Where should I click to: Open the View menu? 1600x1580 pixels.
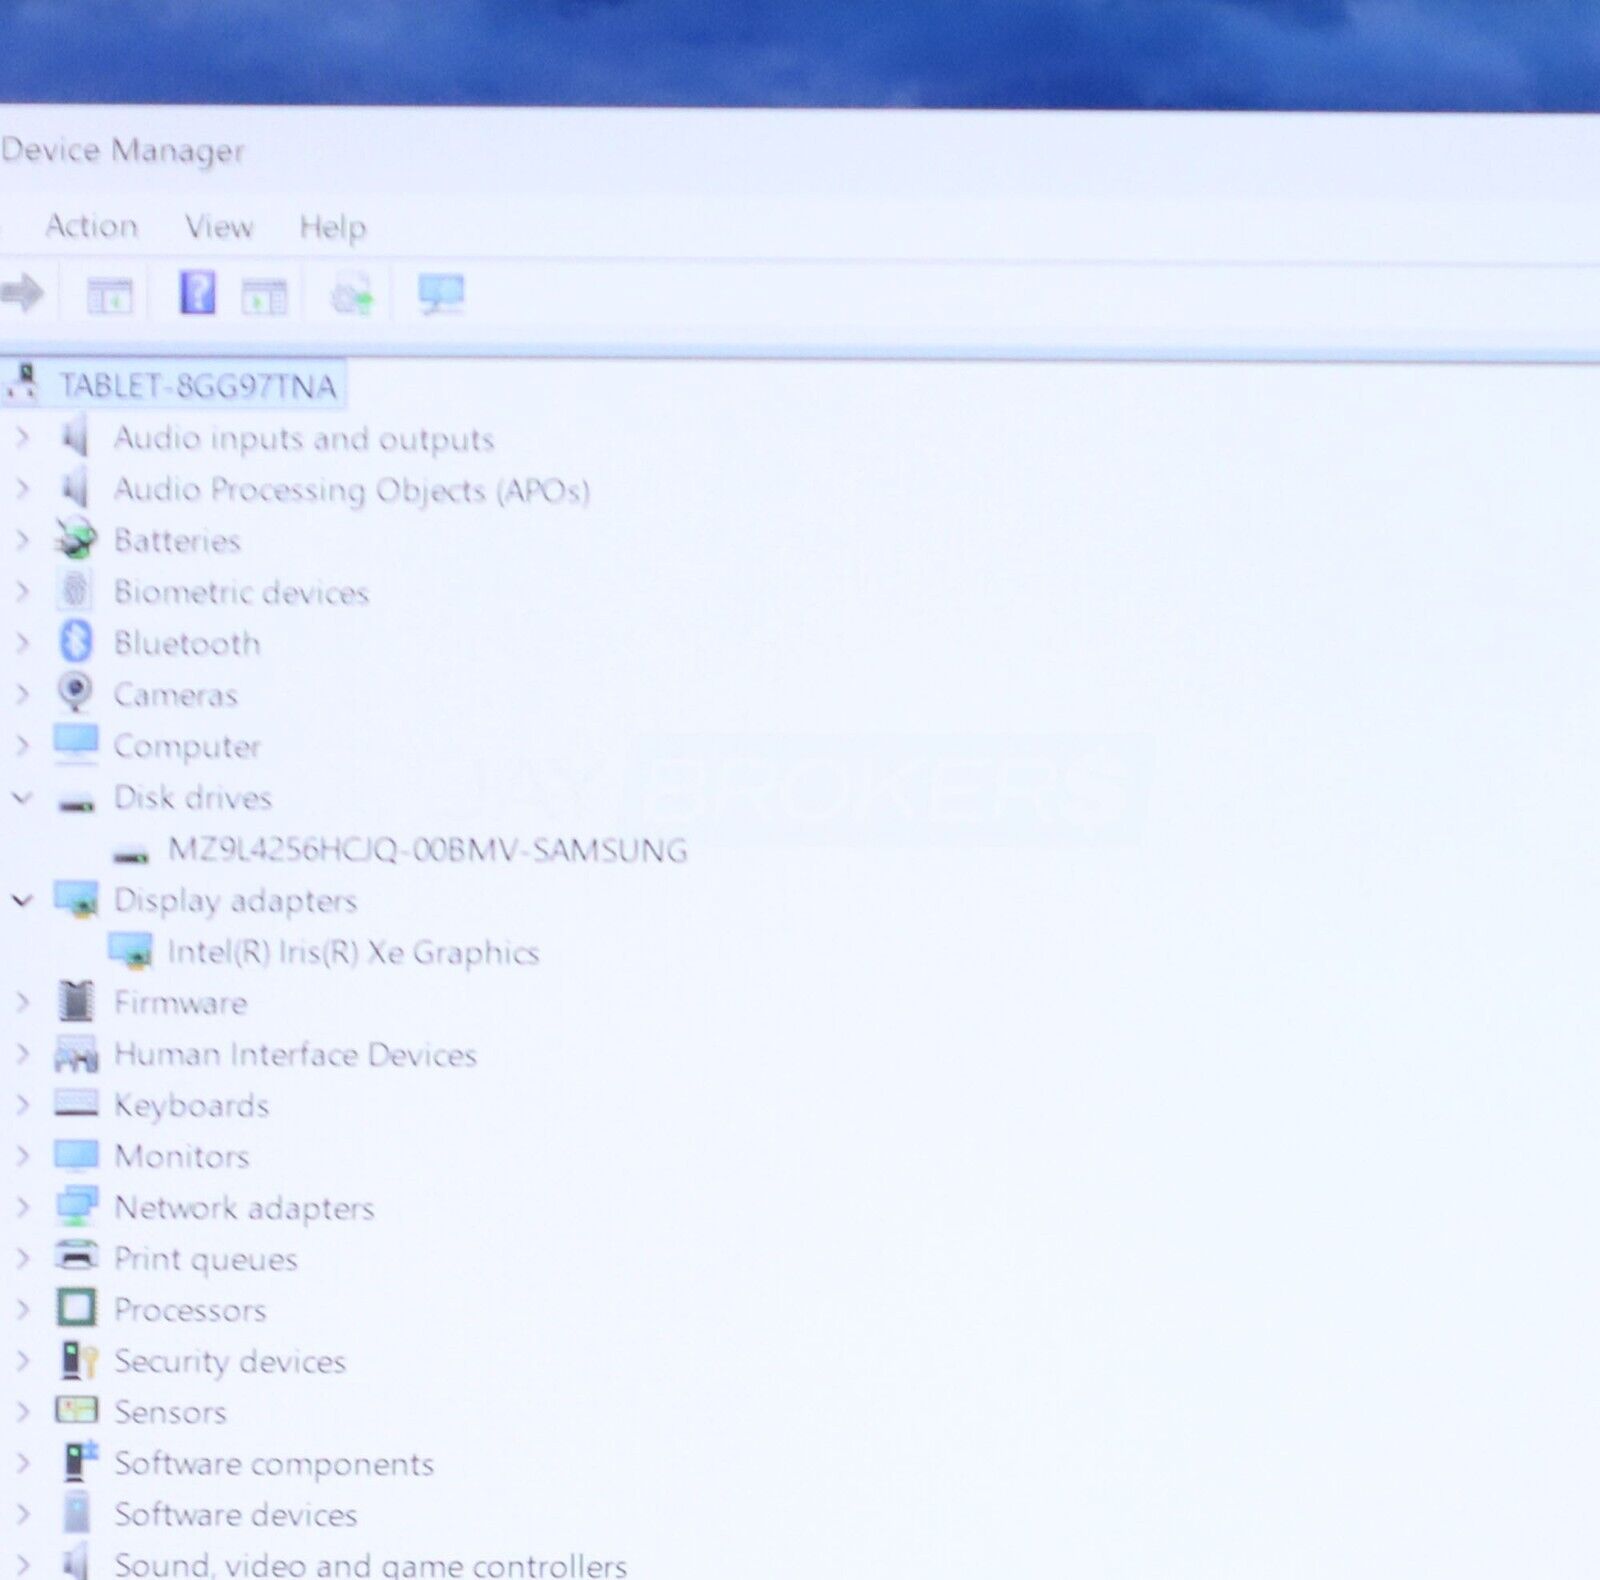coord(219,227)
